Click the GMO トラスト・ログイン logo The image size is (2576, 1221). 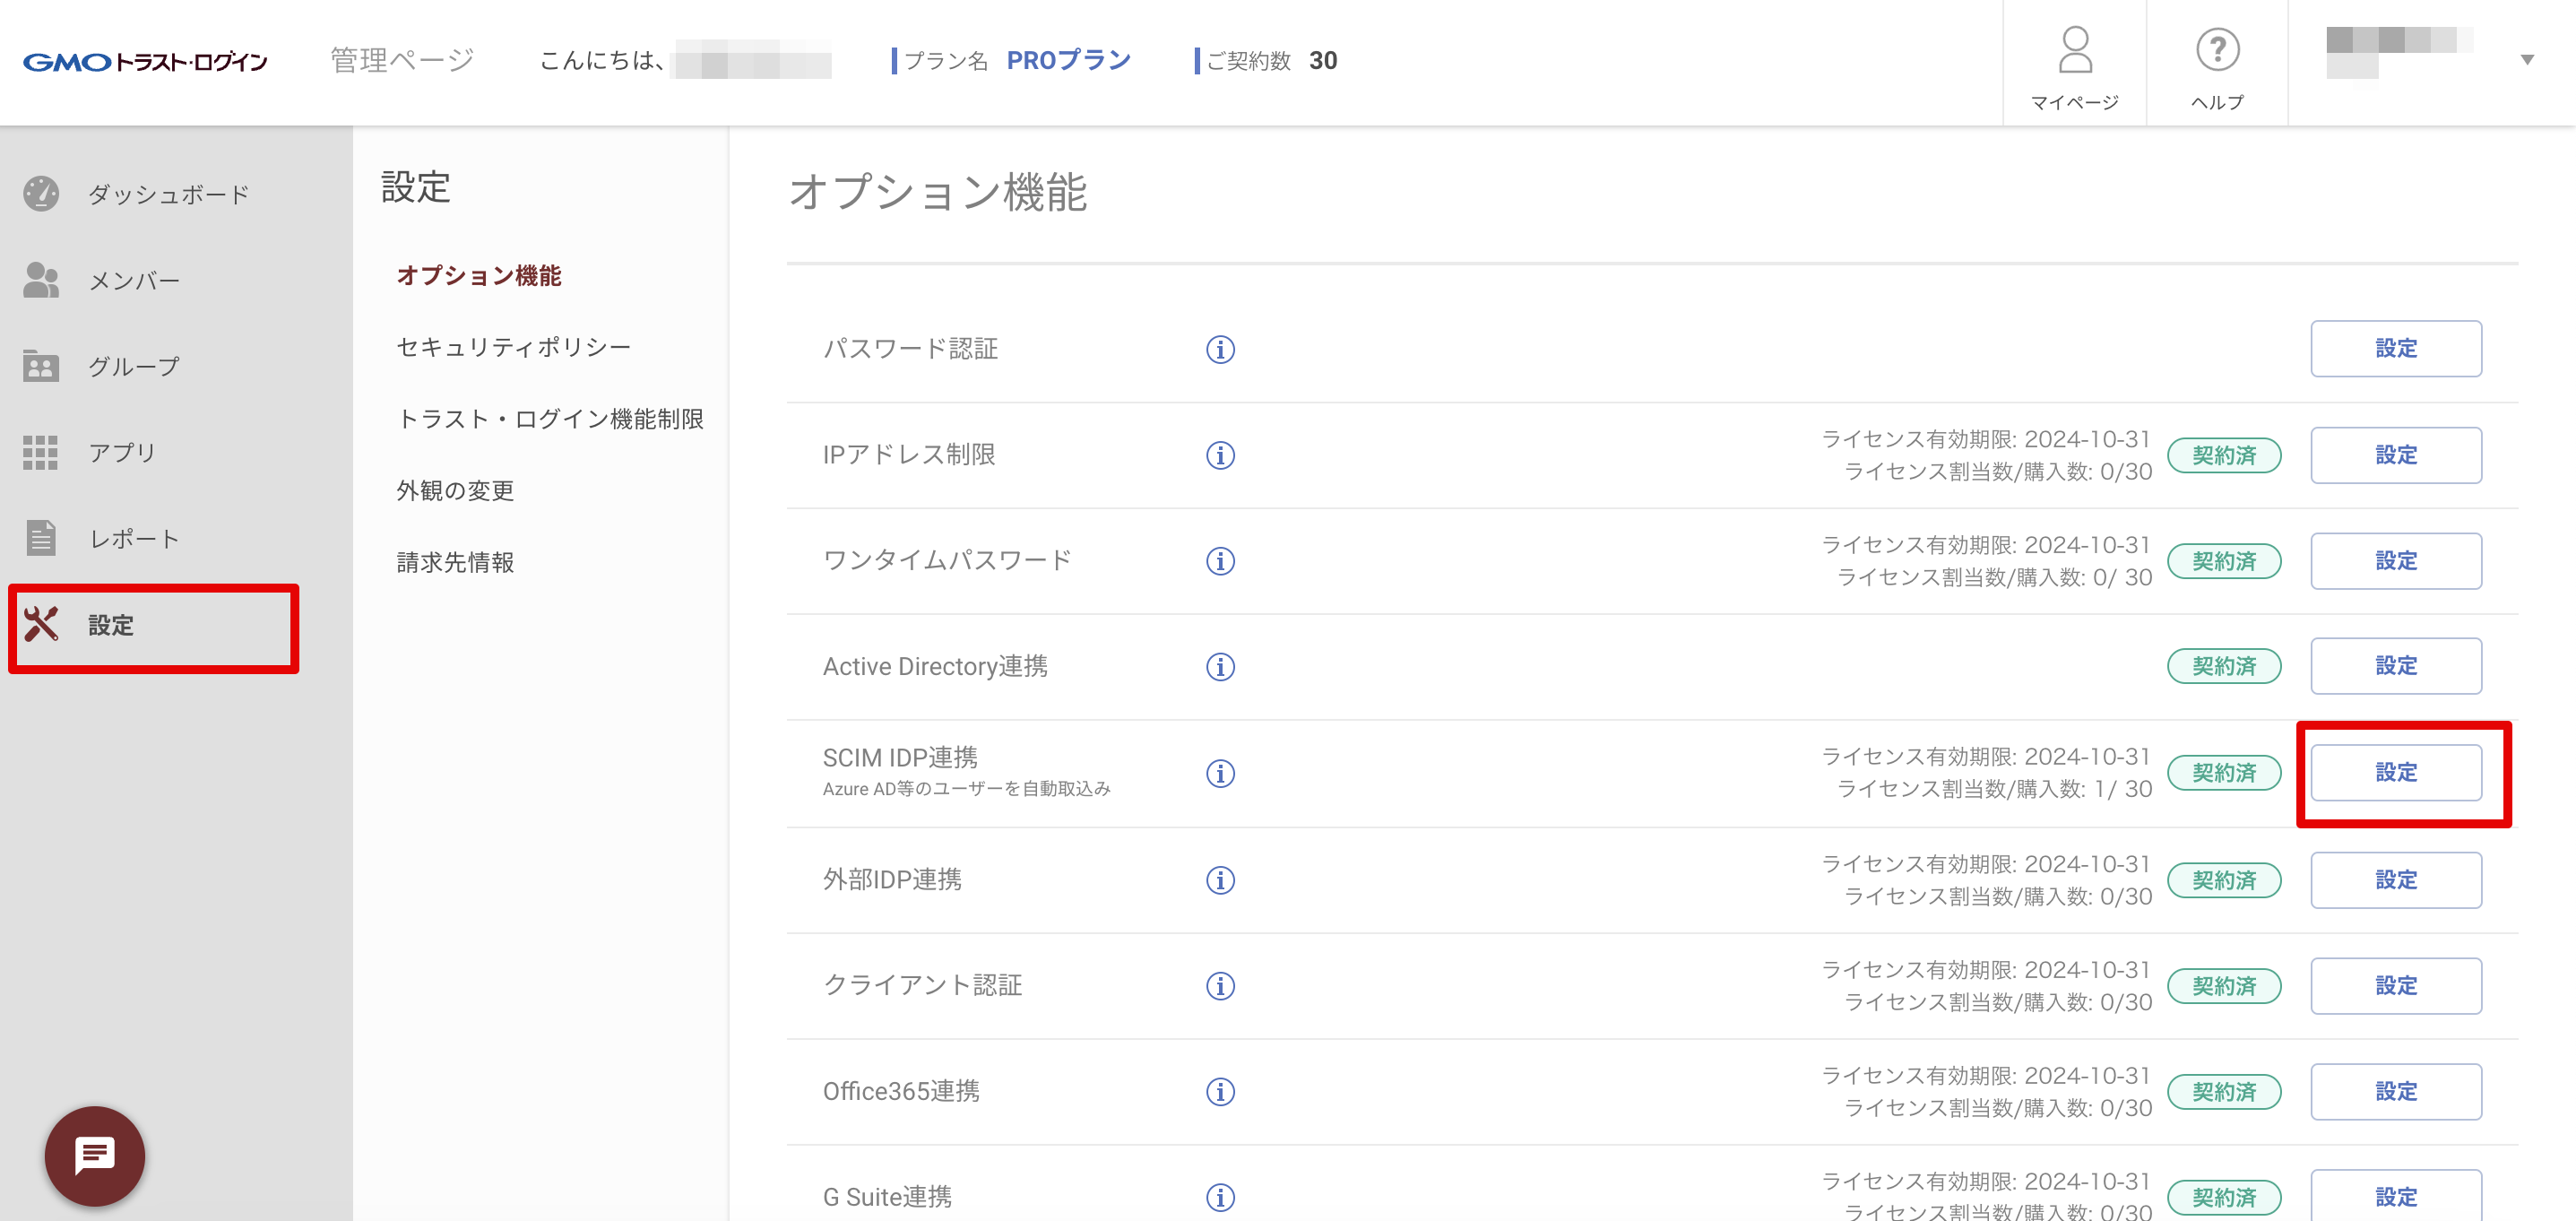[x=145, y=62]
